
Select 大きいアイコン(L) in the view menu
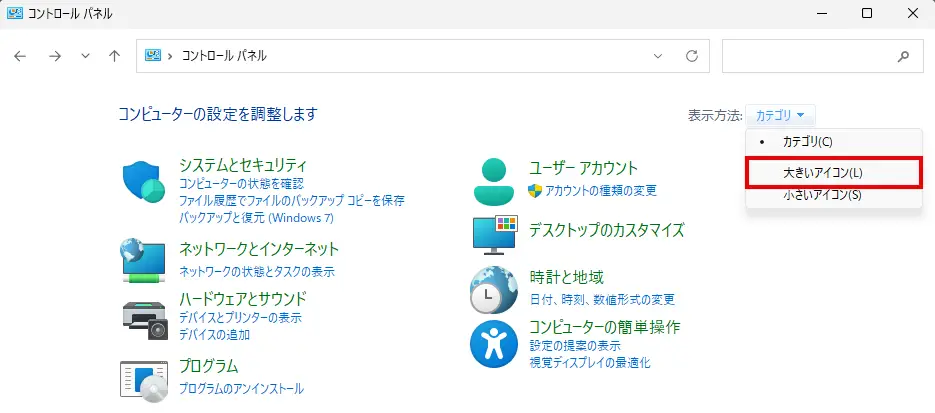[x=834, y=173]
